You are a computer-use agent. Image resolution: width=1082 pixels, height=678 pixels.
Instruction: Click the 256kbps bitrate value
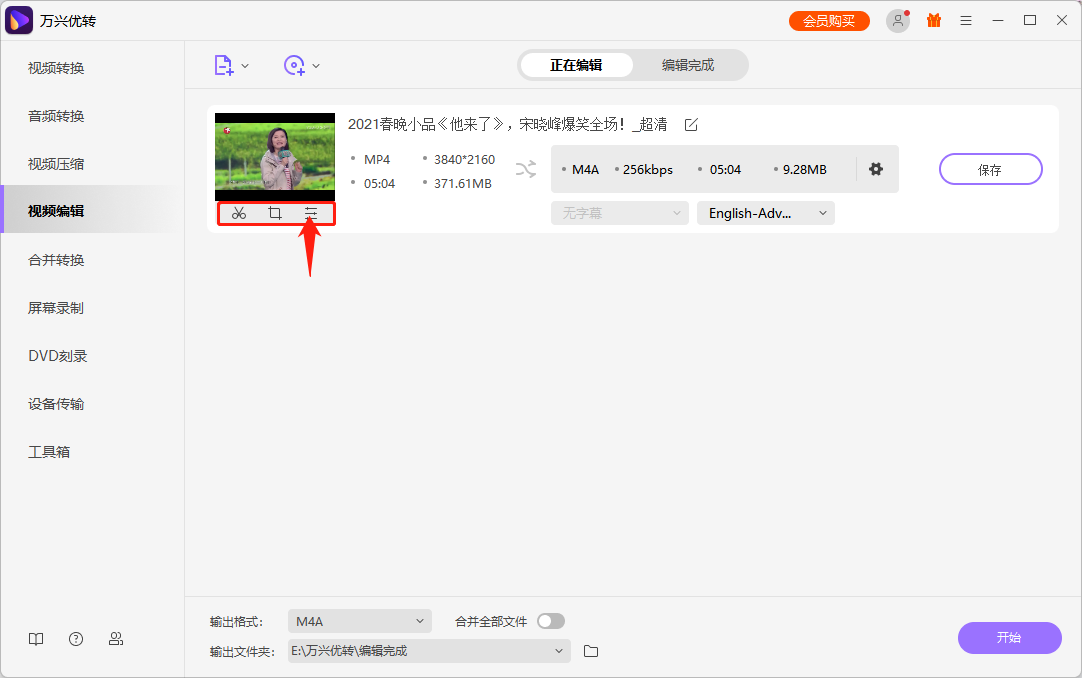(x=647, y=170)
